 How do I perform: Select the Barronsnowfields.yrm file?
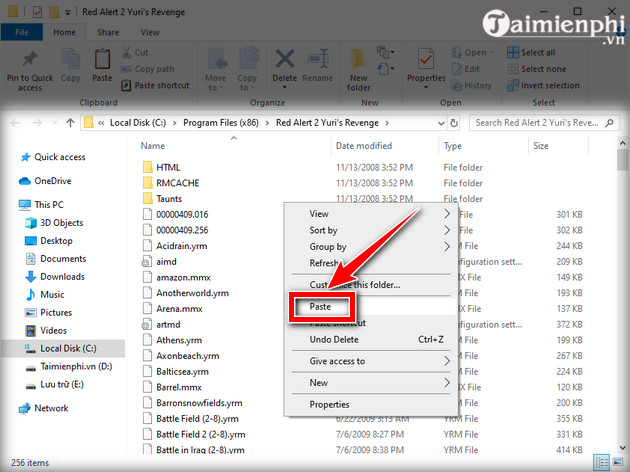pyautogui.click(x=192, y=403)
